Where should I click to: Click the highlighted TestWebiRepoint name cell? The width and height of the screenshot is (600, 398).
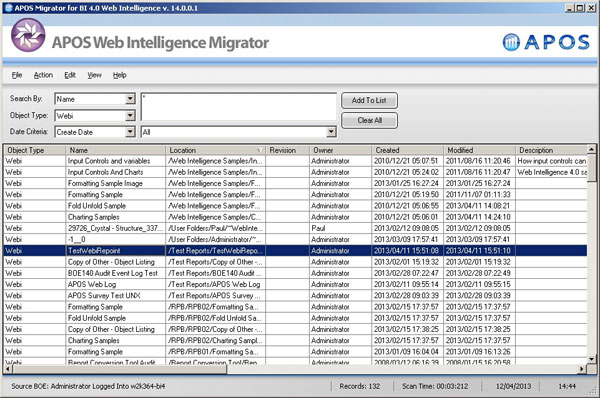(x=116, y=251)
